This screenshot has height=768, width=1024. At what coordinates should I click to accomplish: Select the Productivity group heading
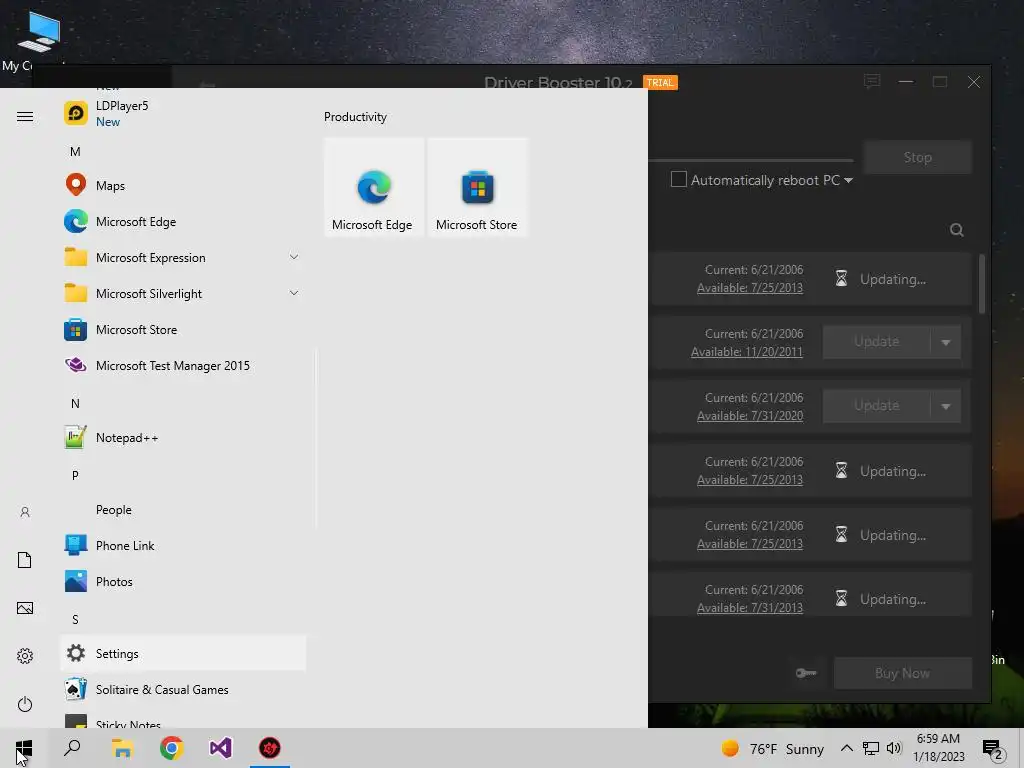point(355,117)
